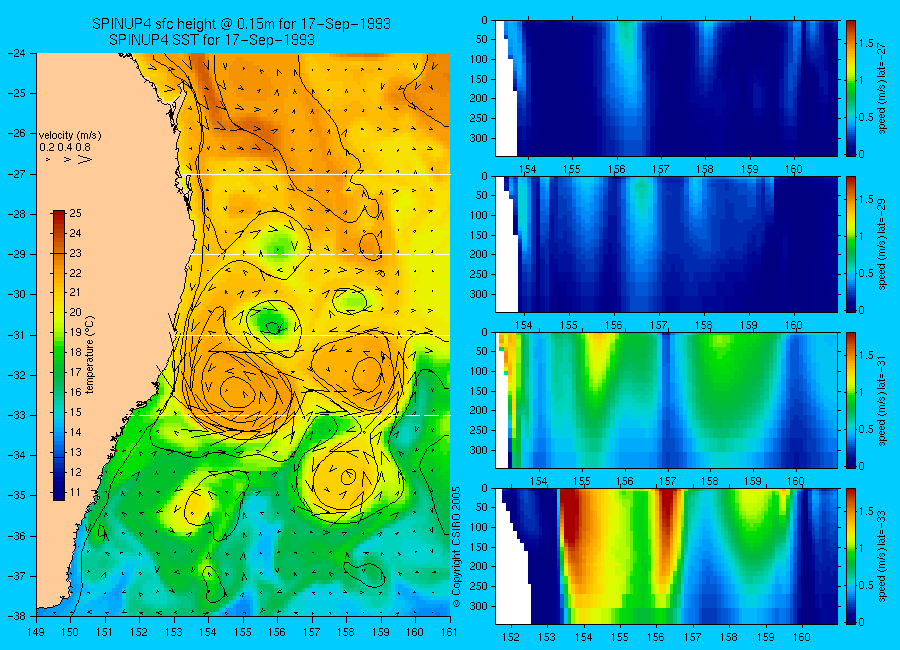Click the '25' tick on the temperature color bar
The height and width of the screenshot is (650, 900).
(x=75, y=213)
